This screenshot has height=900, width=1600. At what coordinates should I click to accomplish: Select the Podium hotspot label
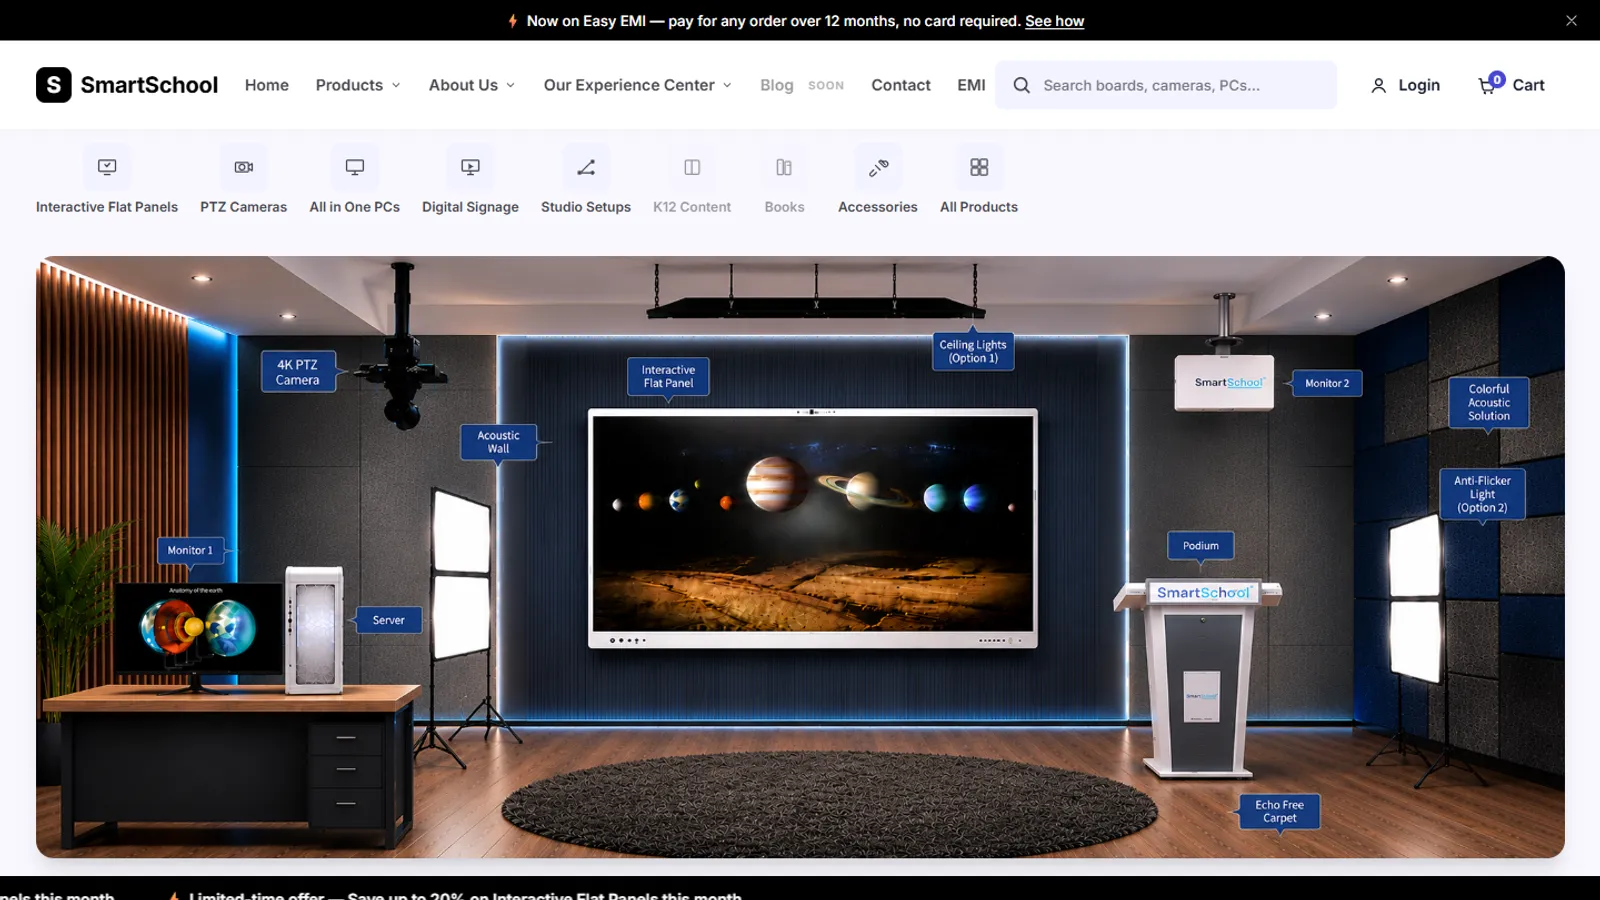tap(1201, 546)
